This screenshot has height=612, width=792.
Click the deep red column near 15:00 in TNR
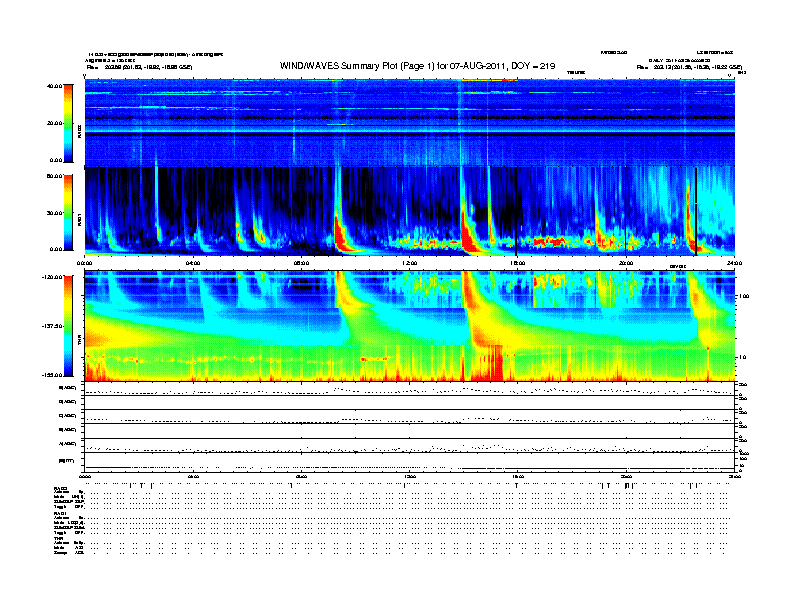(498, 363)
